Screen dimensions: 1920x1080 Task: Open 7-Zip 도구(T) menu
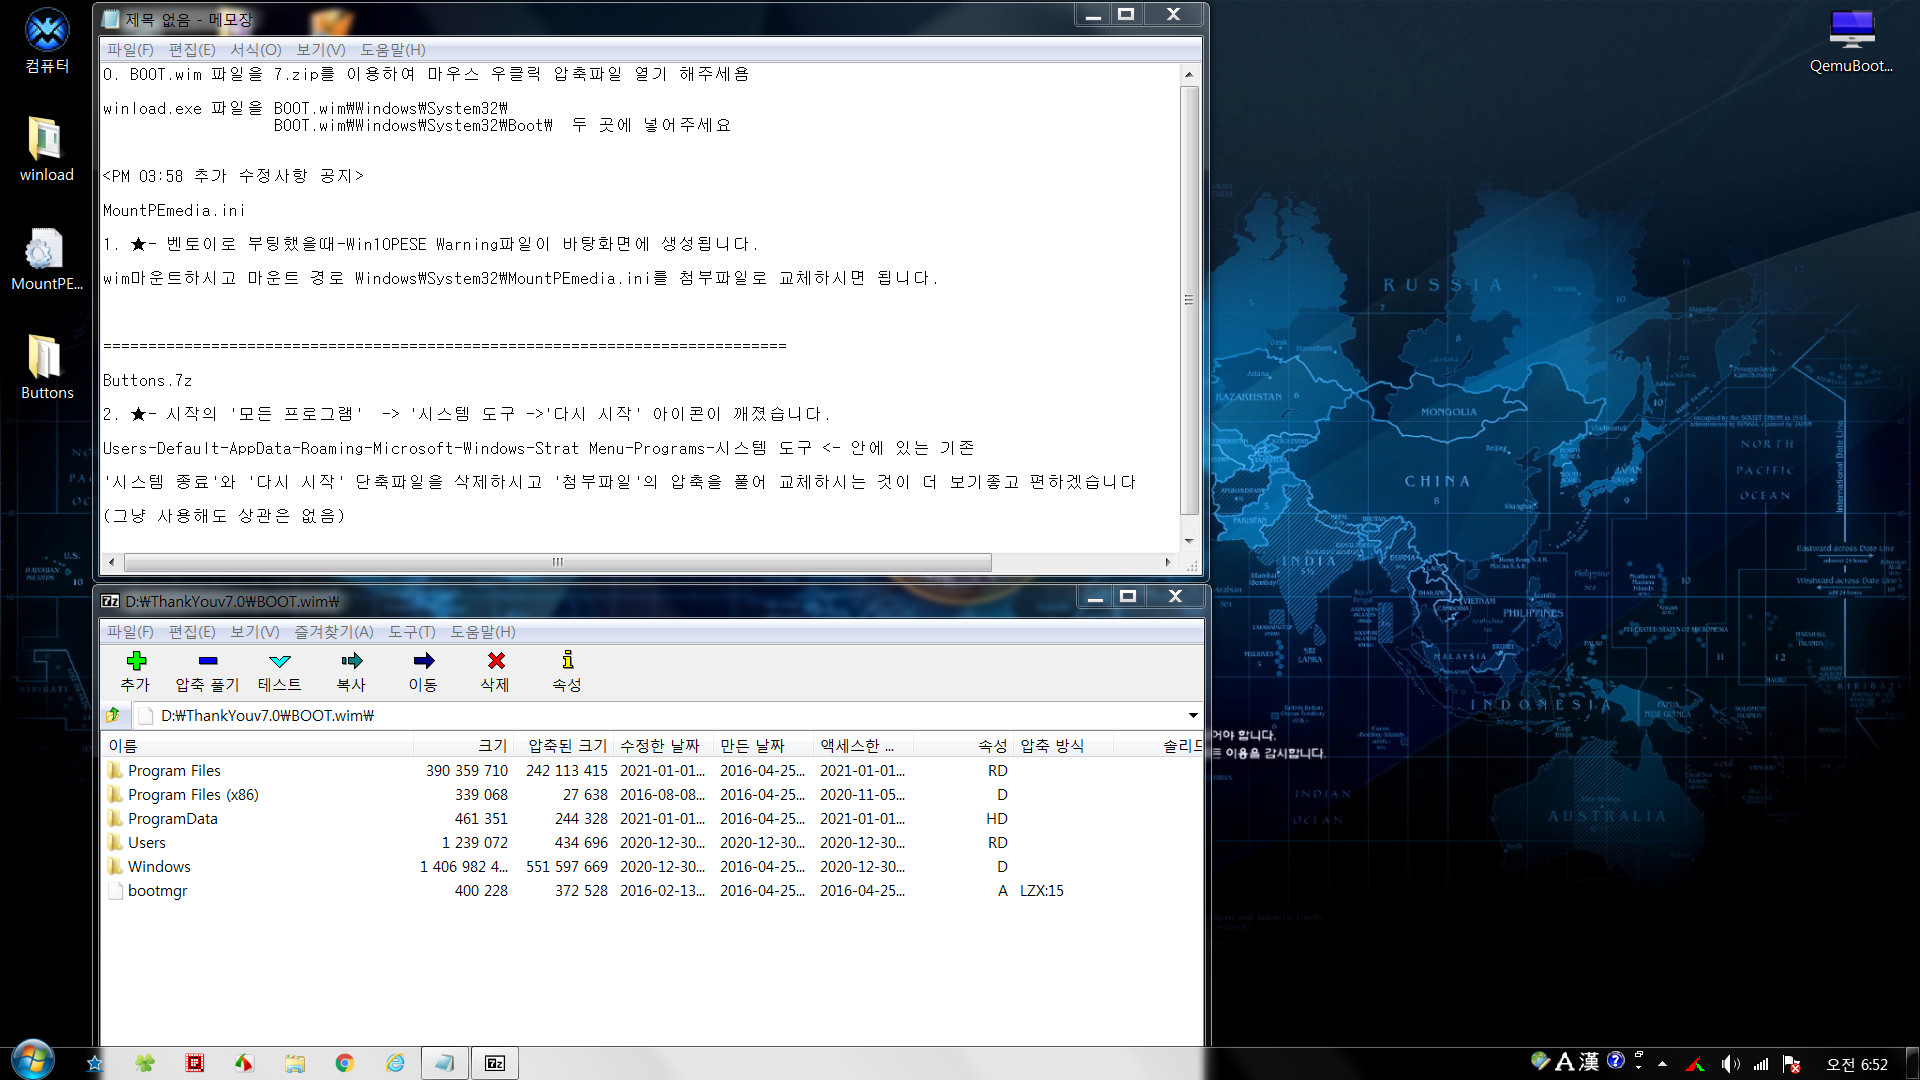coord(412,631)
